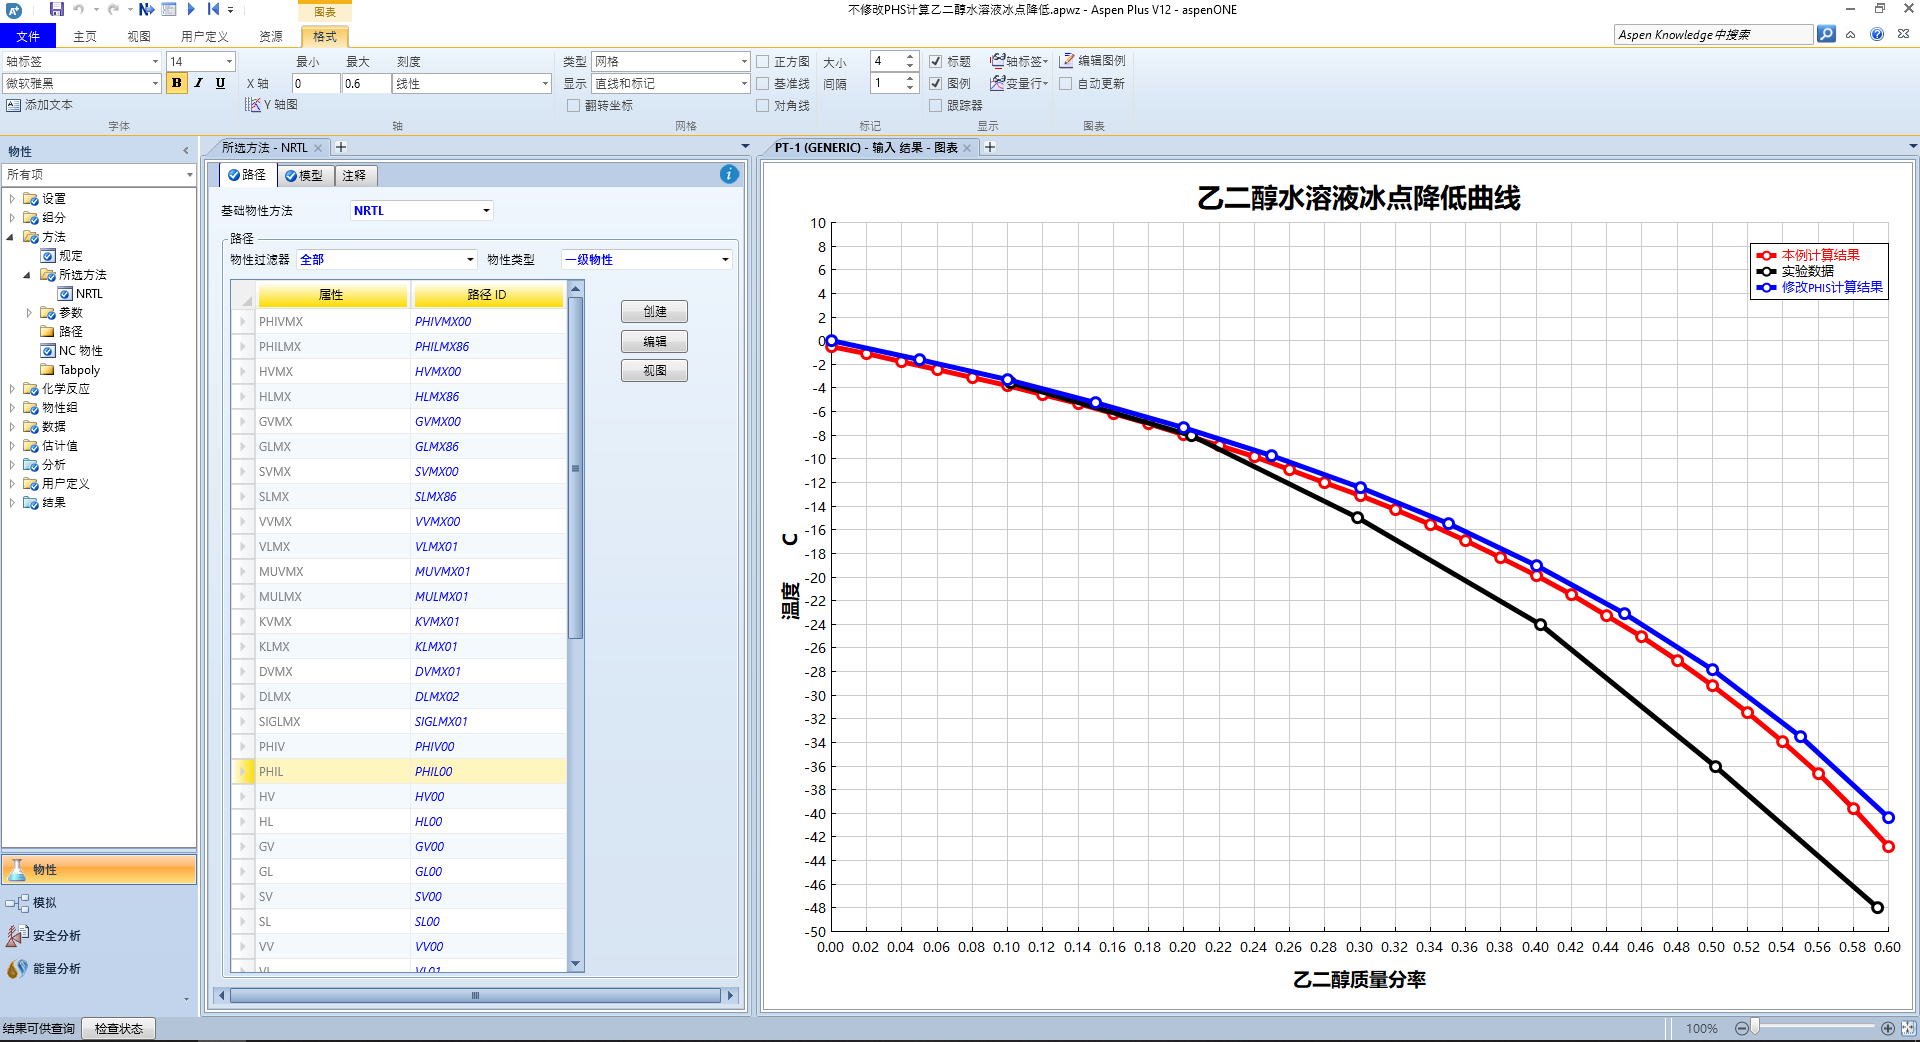Click the blue info icon in methods form
The height and width of the screenshot is (1042, 1920).
[x=729, y=174]
